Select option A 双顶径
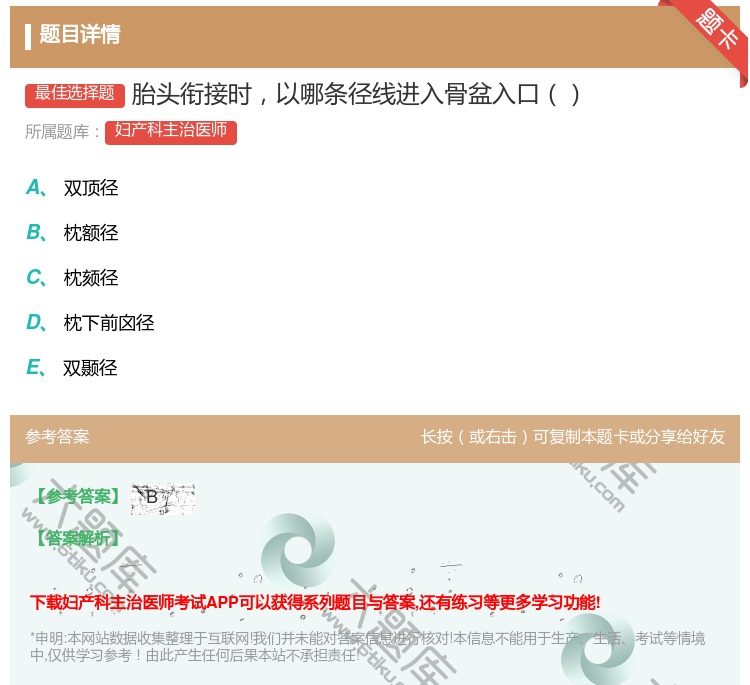The height and width of the screenshot is (685, 750). coord(72,188)
